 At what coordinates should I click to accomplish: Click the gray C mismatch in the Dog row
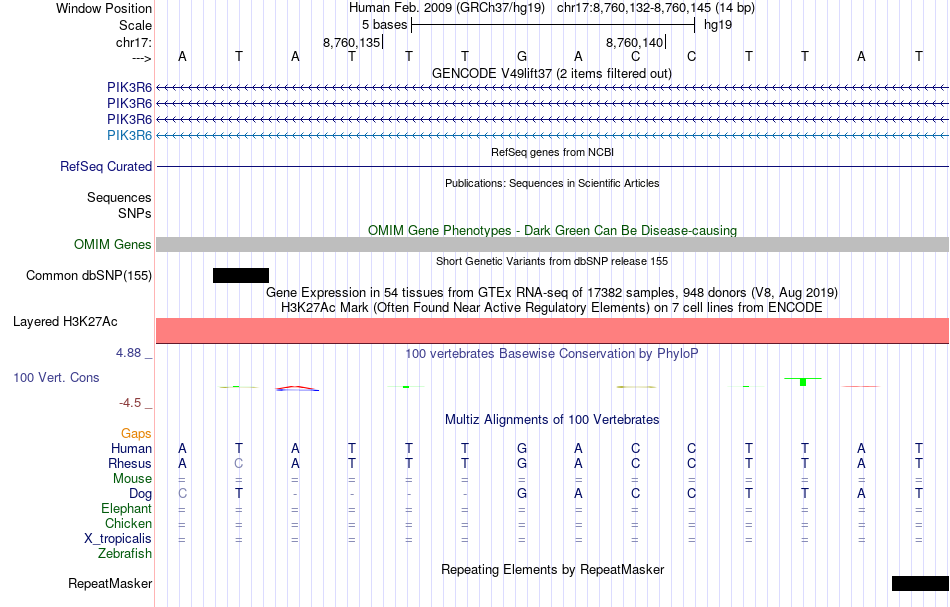coord(182,494)
